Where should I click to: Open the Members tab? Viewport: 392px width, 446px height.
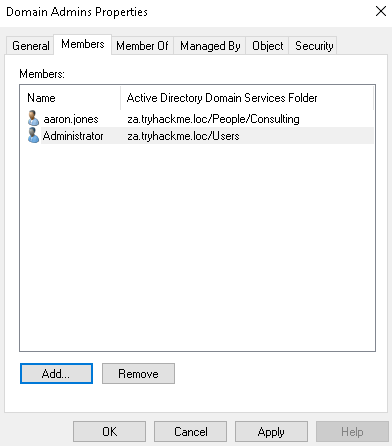click(83, 44)
